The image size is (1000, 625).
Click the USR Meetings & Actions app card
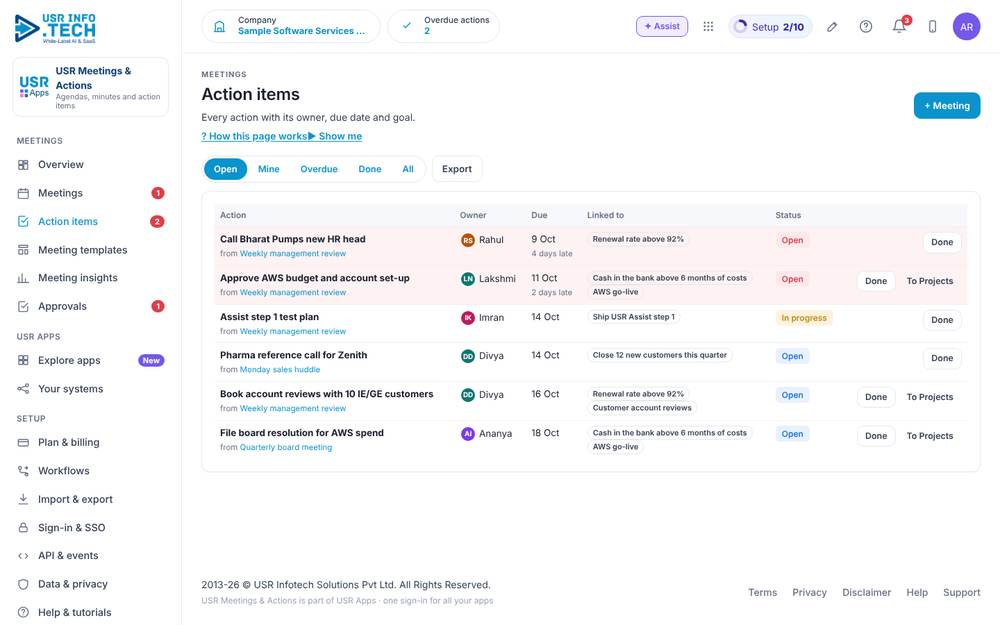coord(91,87)
